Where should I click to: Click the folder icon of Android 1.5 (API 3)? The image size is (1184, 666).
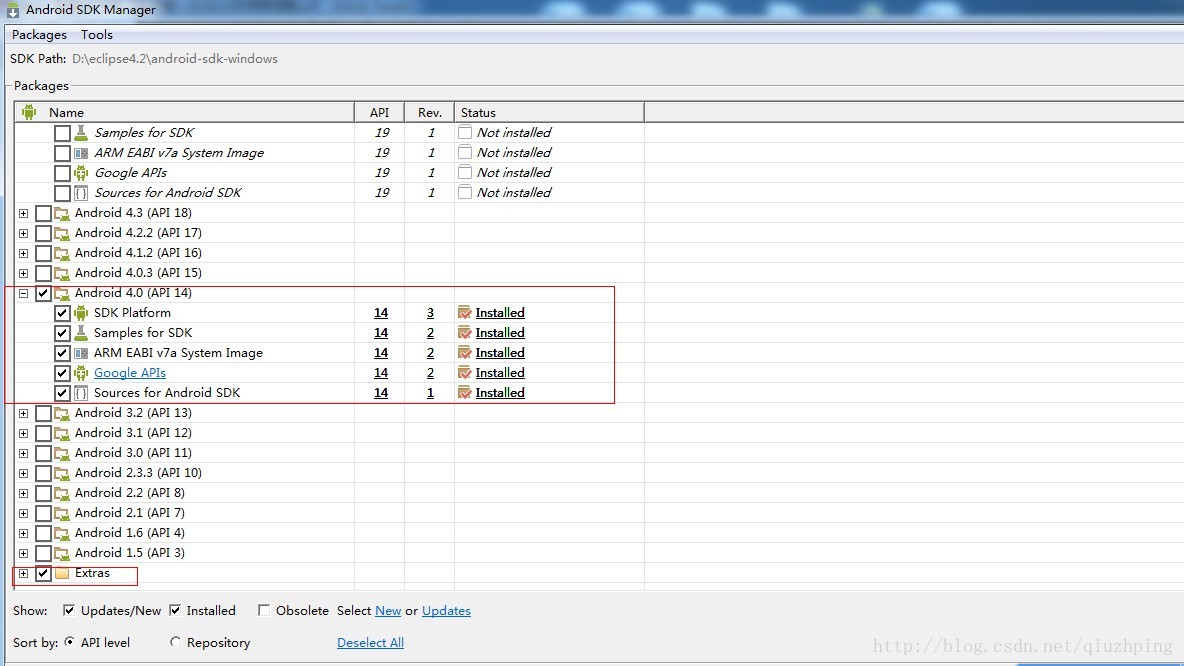(62, 553)
